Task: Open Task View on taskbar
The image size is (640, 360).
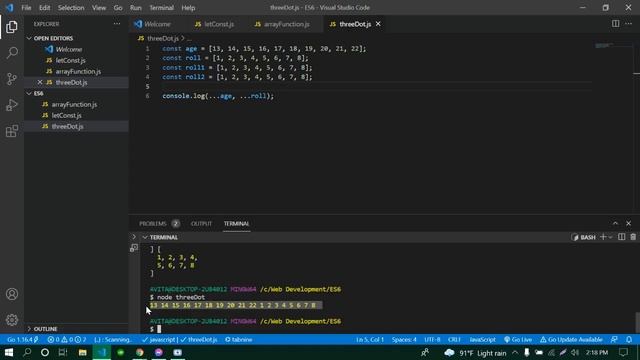Action: click(x=62, y=352)
